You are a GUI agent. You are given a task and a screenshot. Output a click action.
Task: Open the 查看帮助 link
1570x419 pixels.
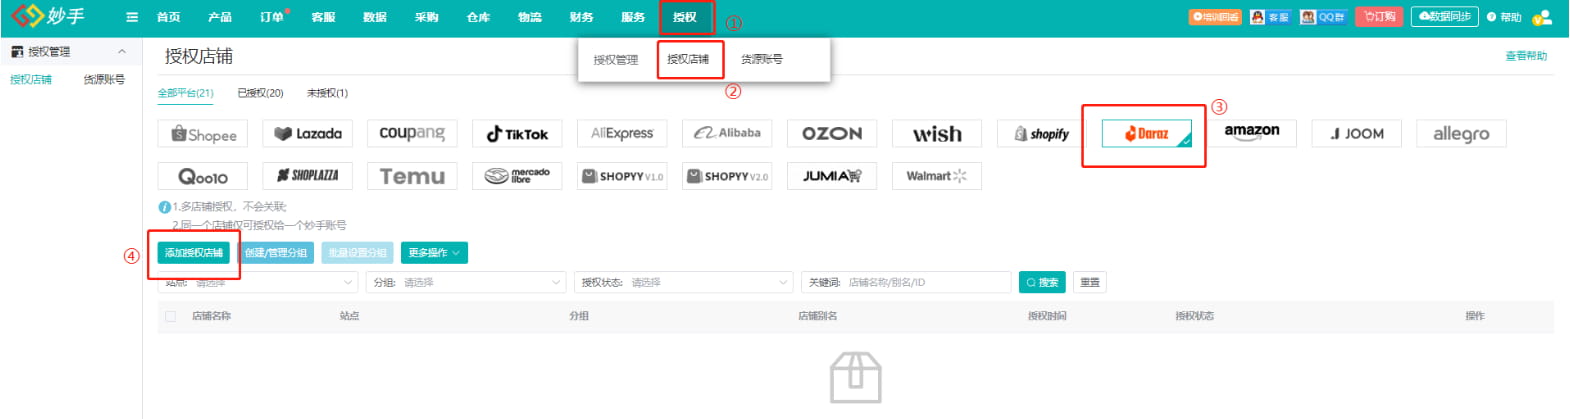[1526, 56]
